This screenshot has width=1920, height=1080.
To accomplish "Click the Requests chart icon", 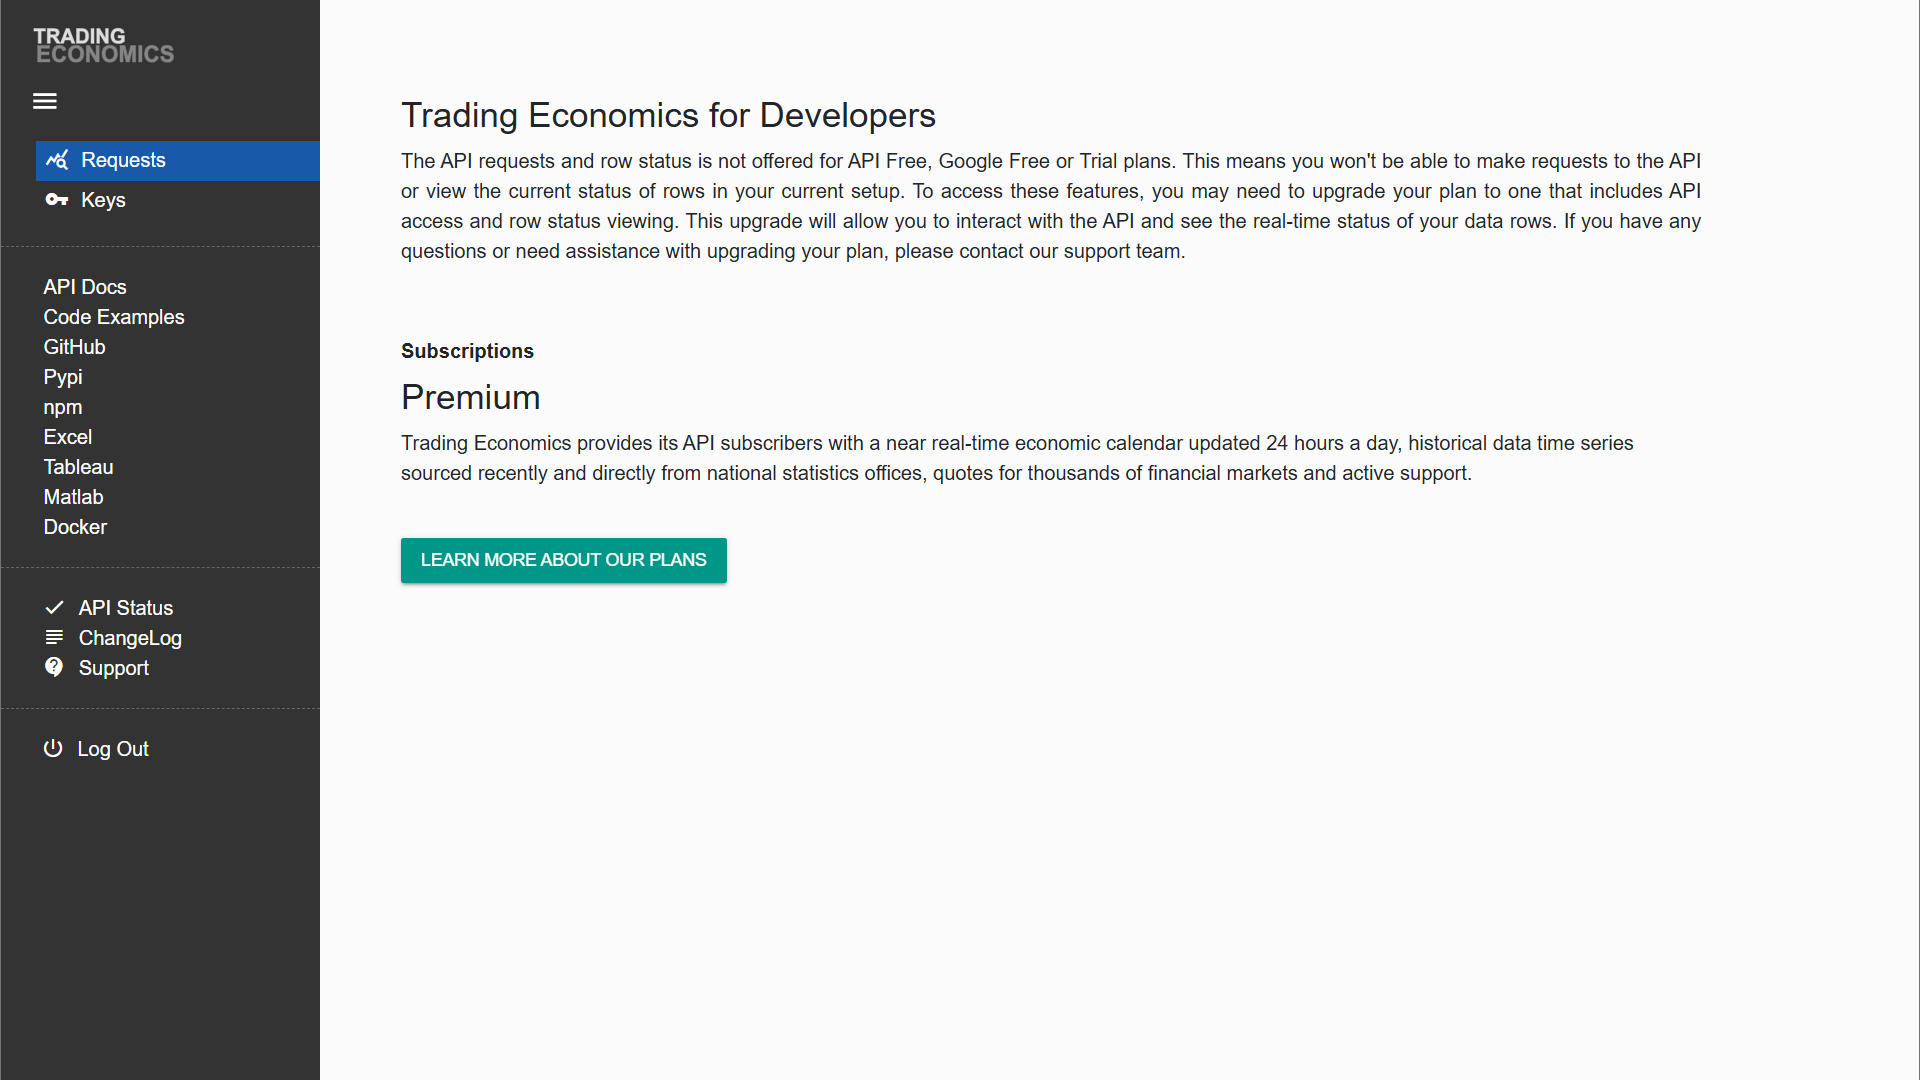I will click(x=57, y=160).
